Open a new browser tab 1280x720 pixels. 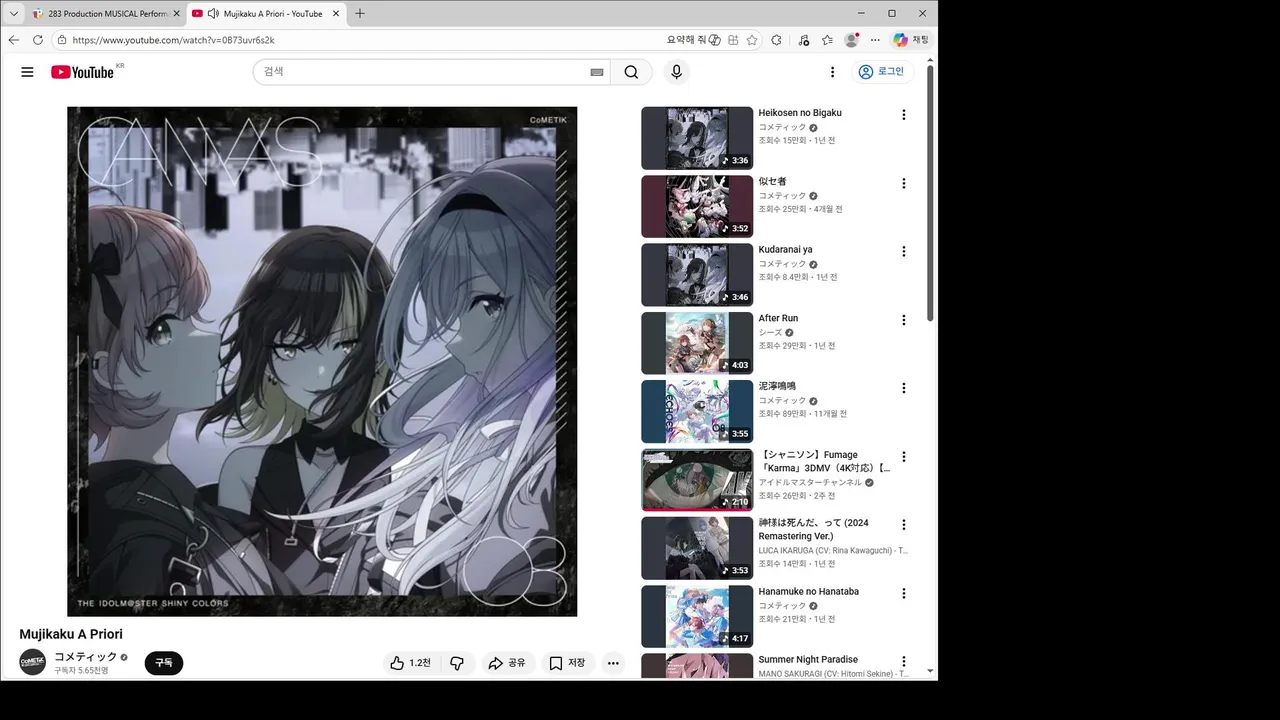[x=360, y=14]
